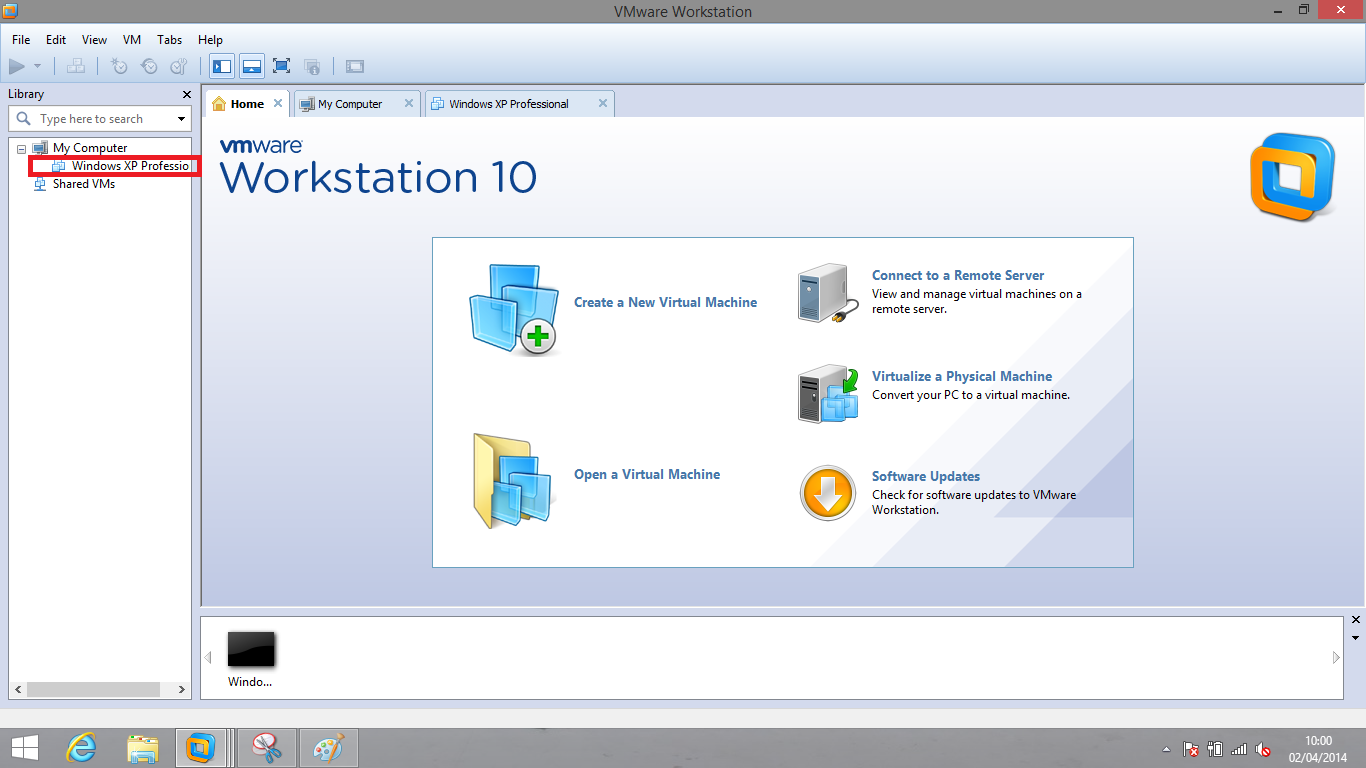Select Windows XP Professional in the Library tree
The image size is (1366, 768).
pyautogui.click(x=130, y=166)
